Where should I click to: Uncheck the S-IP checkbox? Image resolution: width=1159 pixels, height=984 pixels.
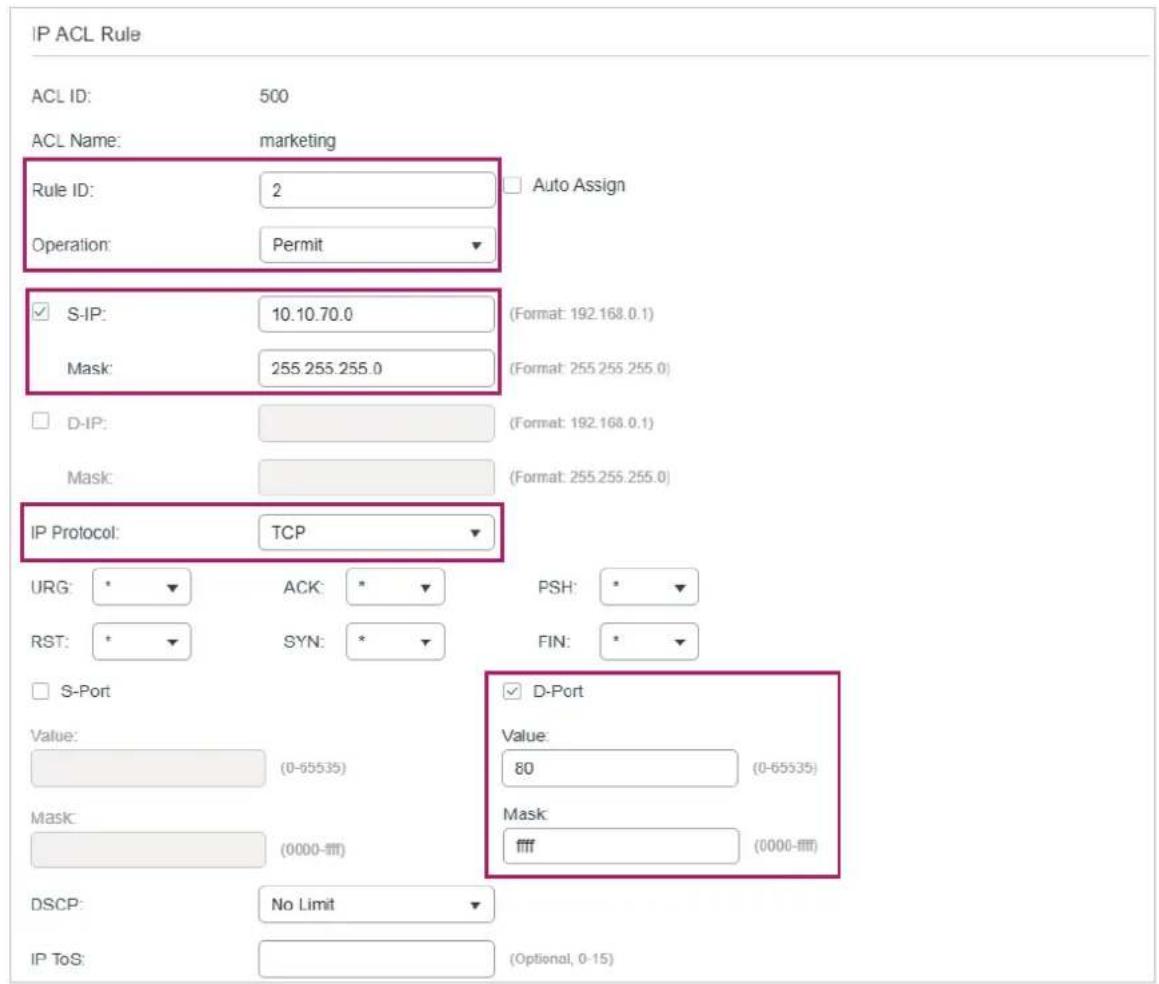pyautogui.click(x=41, y=312)
